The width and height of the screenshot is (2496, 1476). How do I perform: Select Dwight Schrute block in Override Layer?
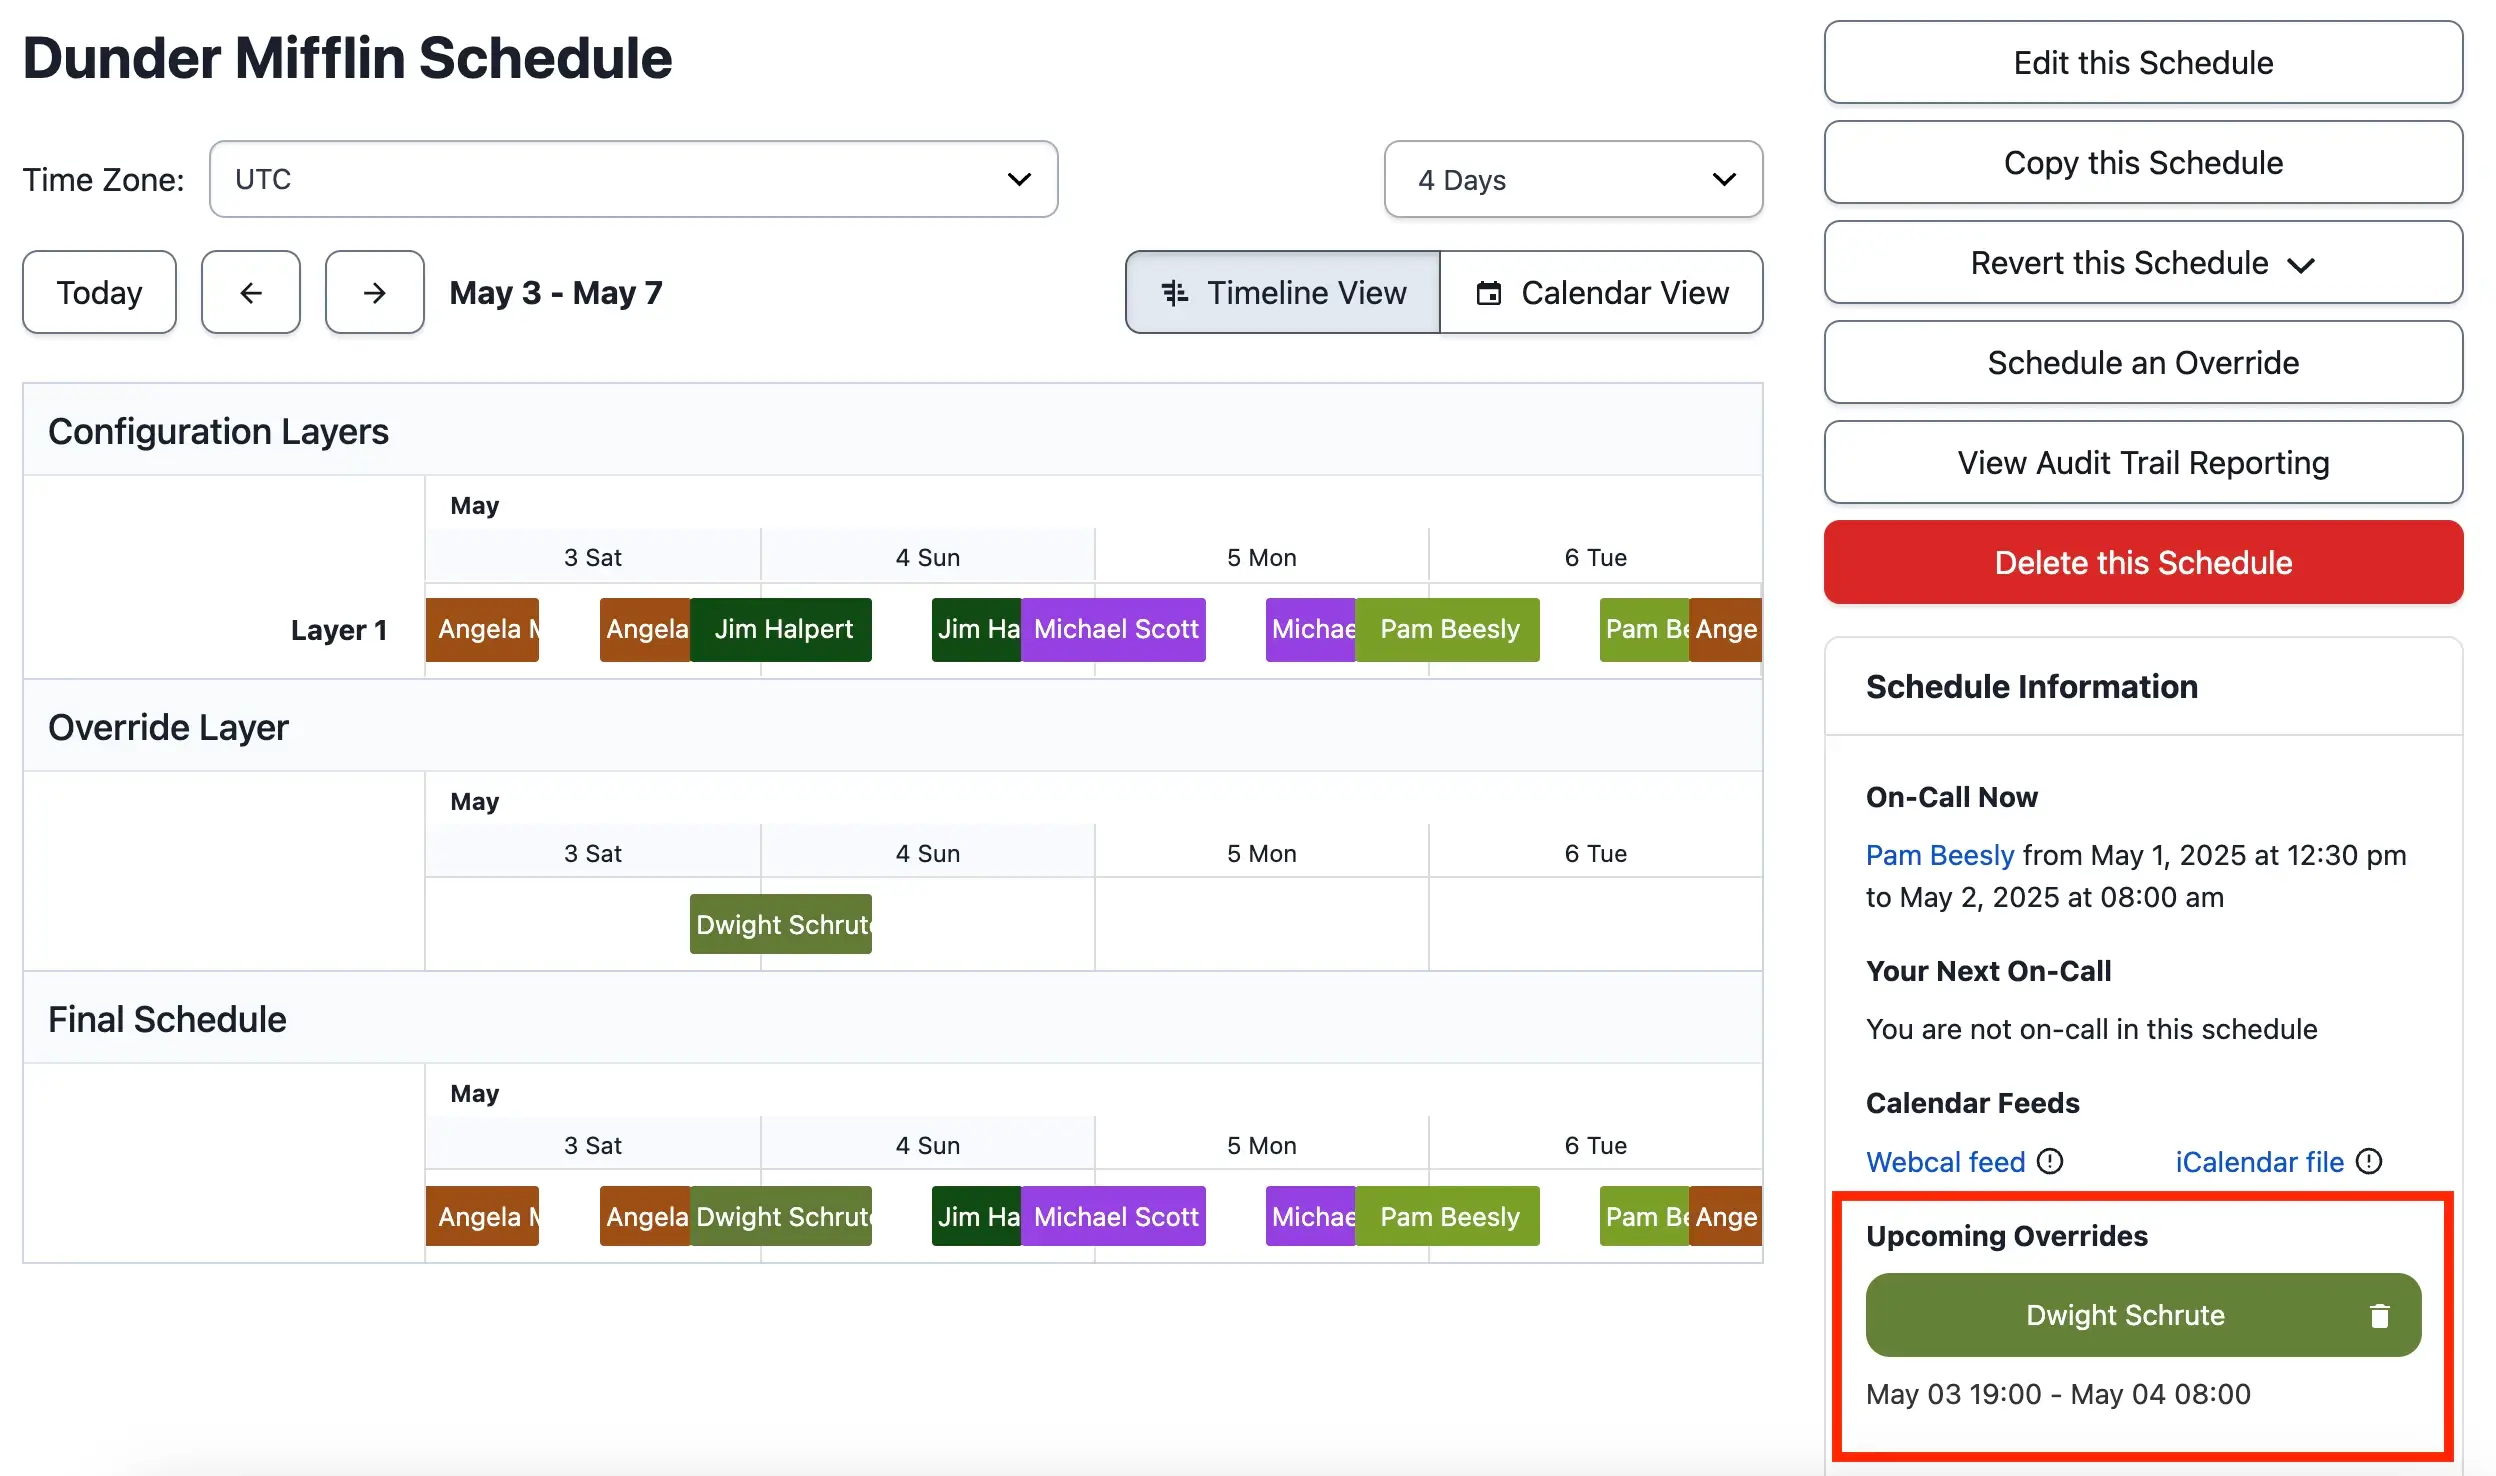coord(780,924)
